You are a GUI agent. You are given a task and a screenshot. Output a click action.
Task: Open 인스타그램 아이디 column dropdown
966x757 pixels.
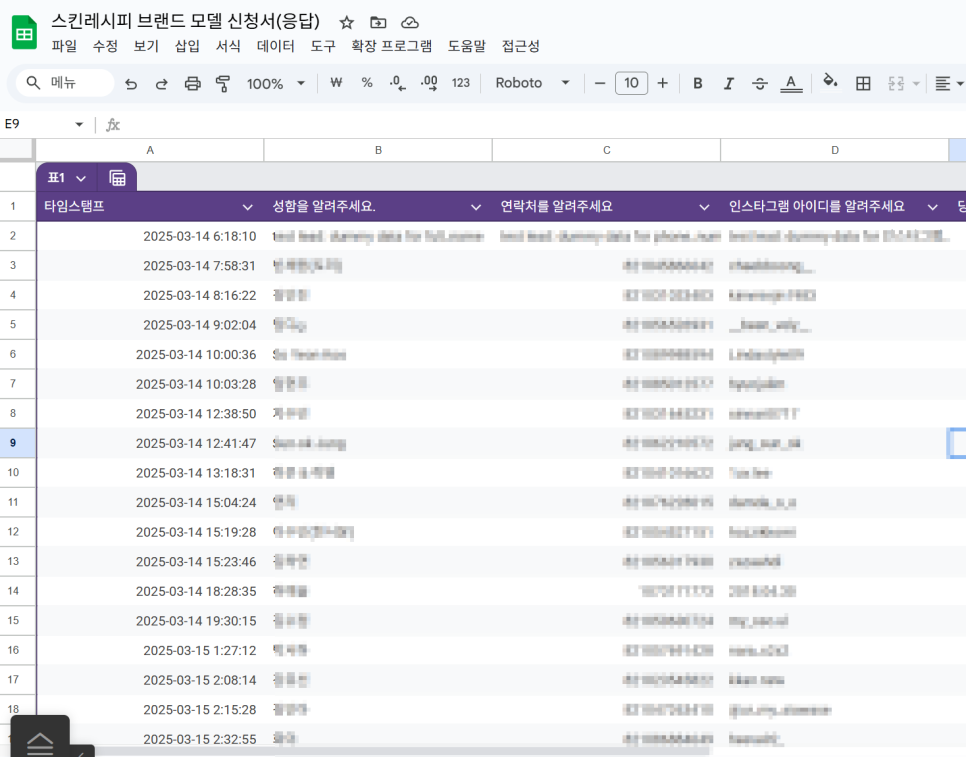click(x=933, y=207)
